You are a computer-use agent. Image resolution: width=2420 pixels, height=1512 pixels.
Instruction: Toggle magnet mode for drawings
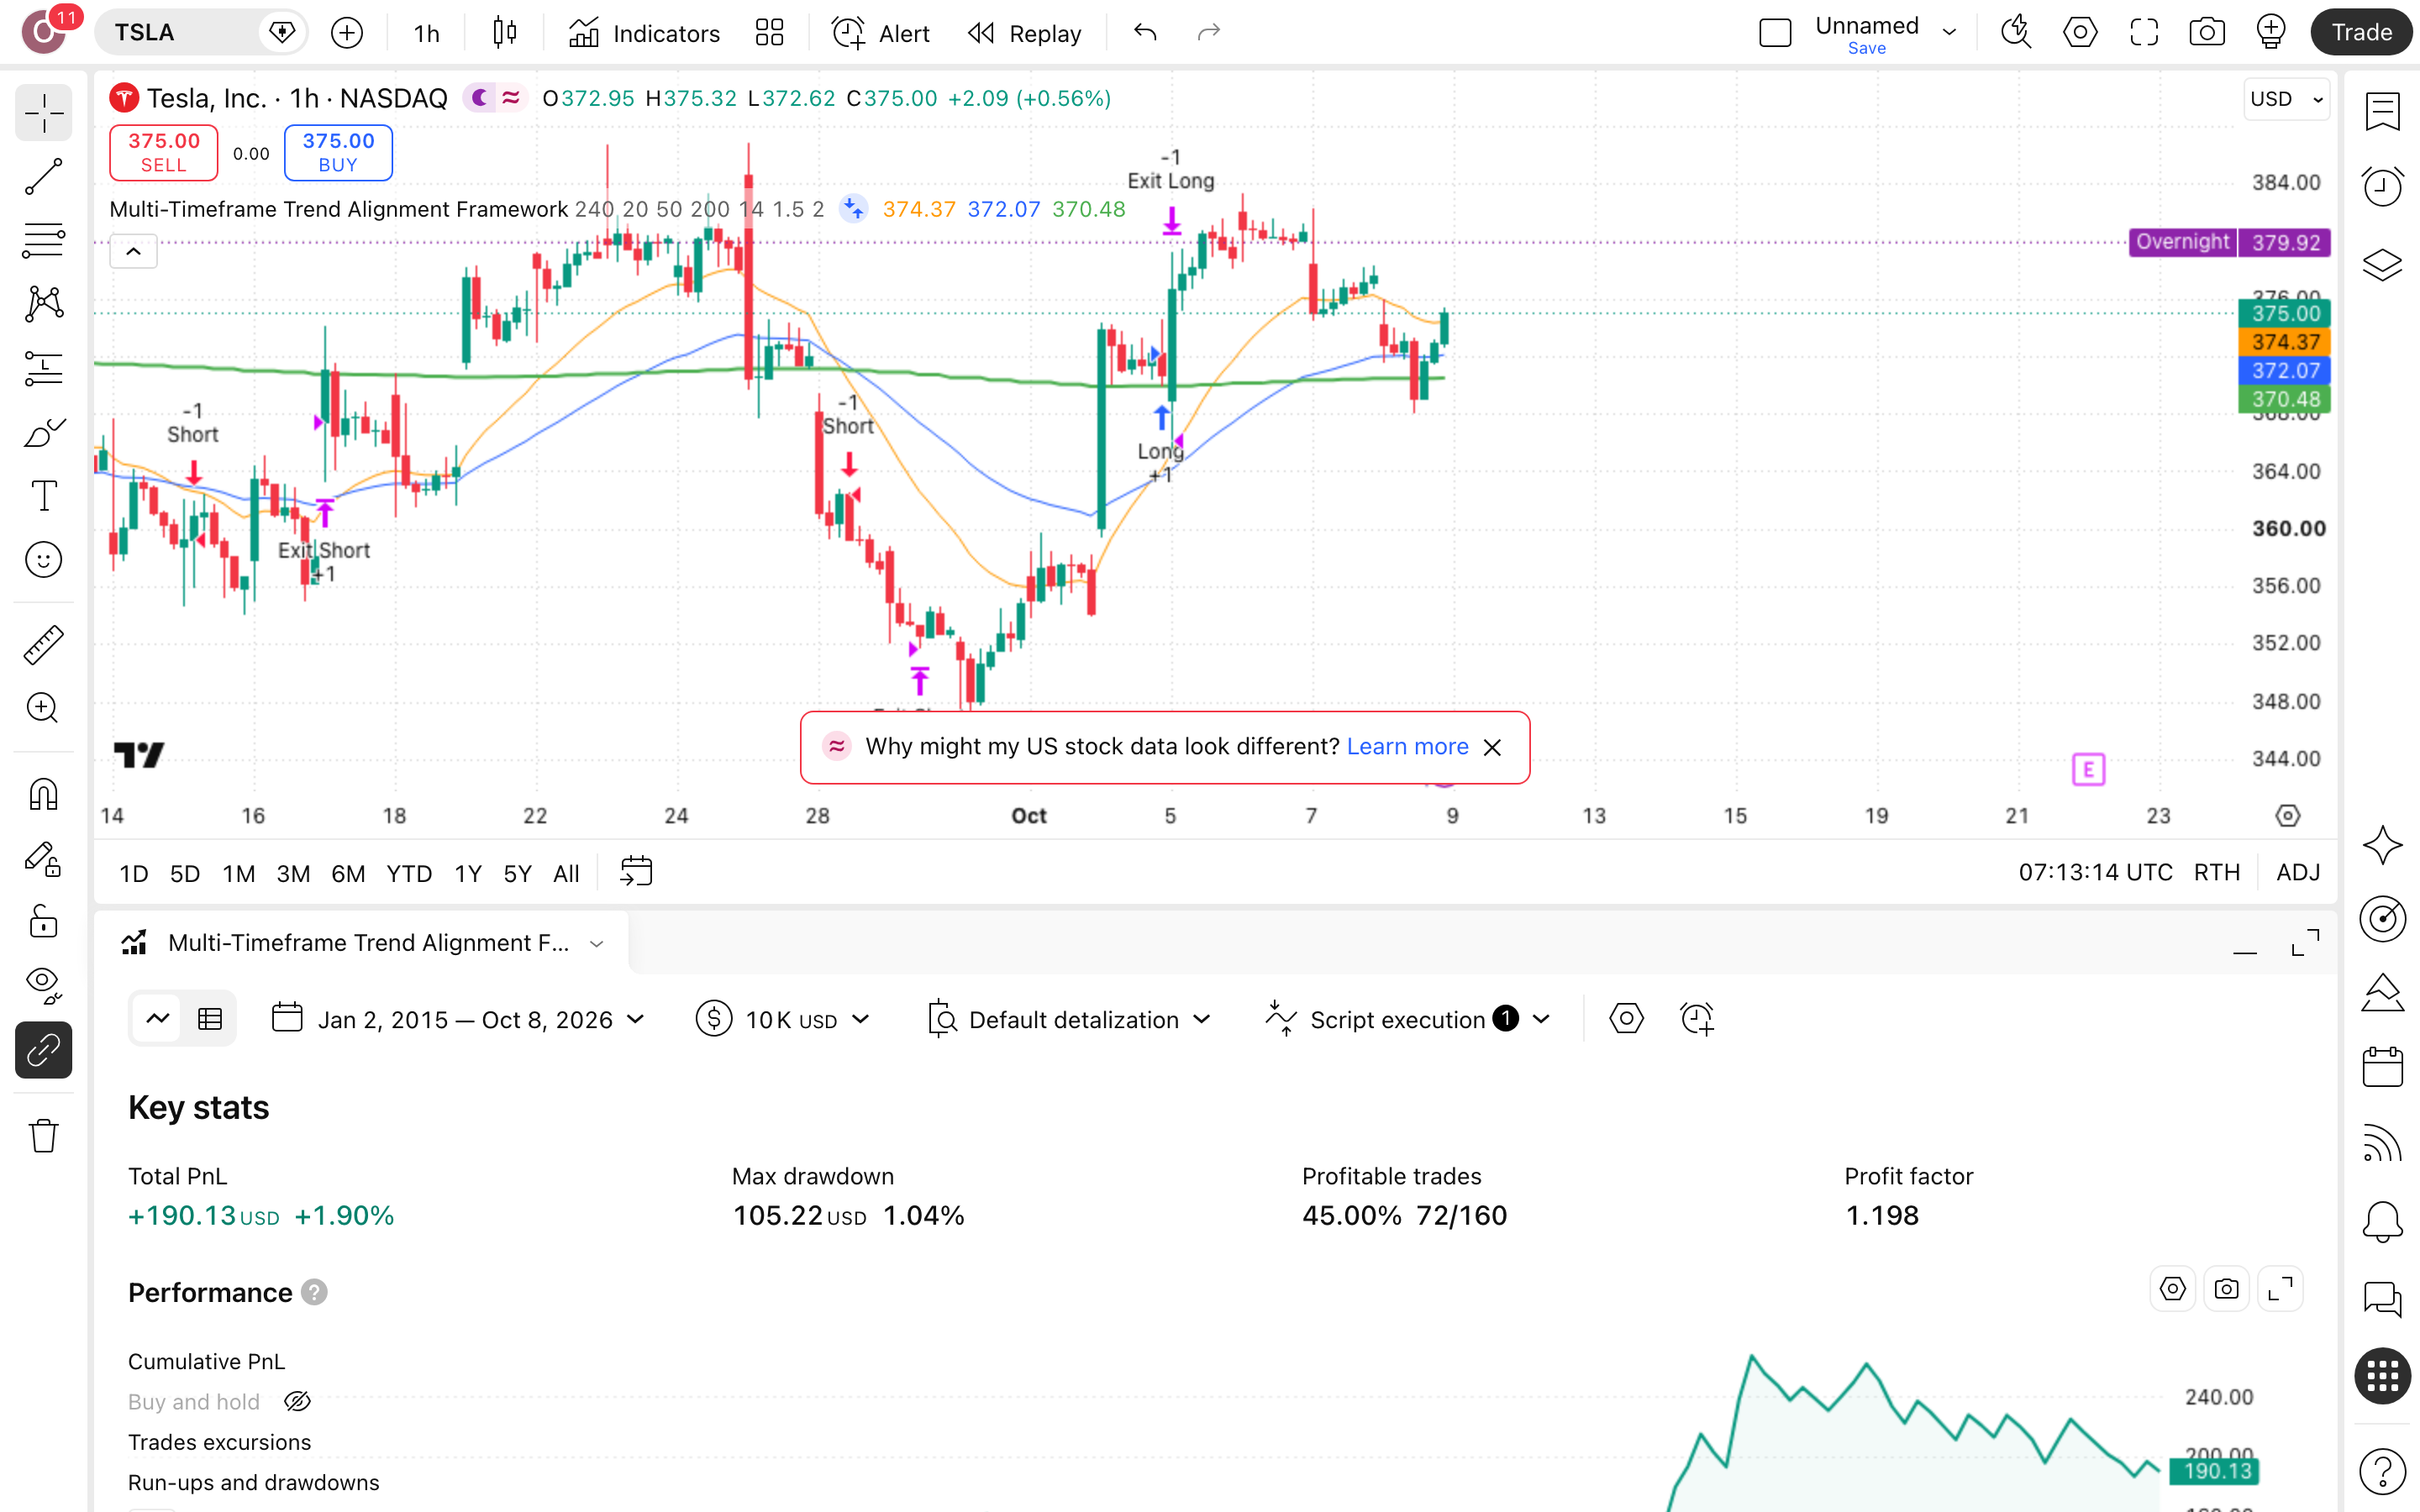coord(43,794)
